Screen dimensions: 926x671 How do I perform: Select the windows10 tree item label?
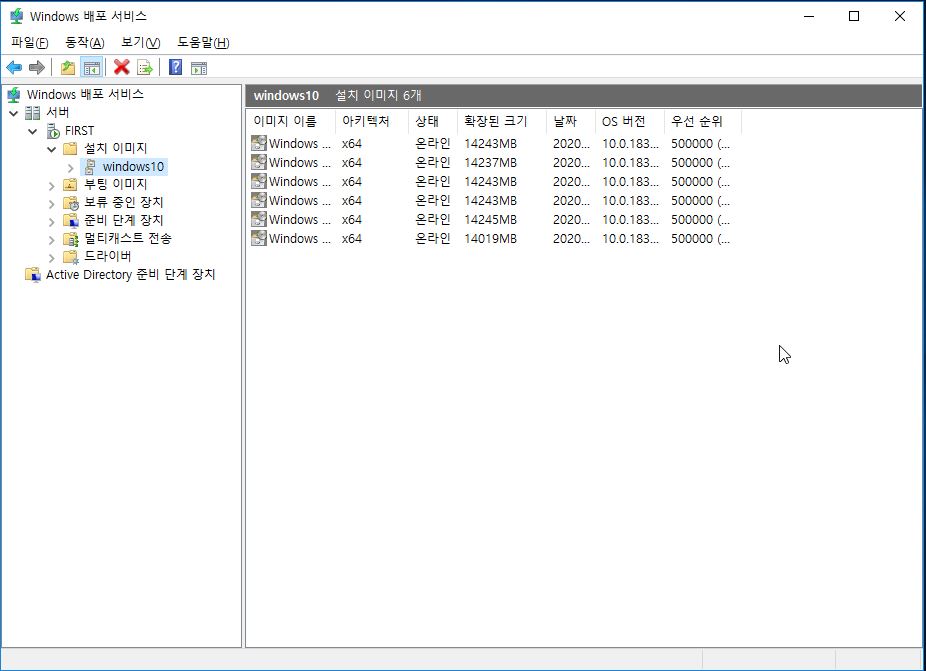[x=133, y=167]
